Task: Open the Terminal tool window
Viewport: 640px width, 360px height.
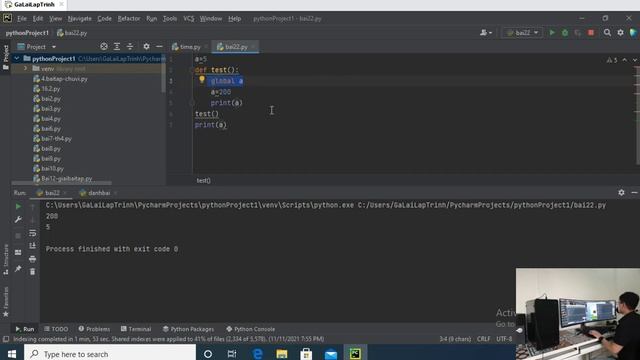Action: click(x=136, y=329)
